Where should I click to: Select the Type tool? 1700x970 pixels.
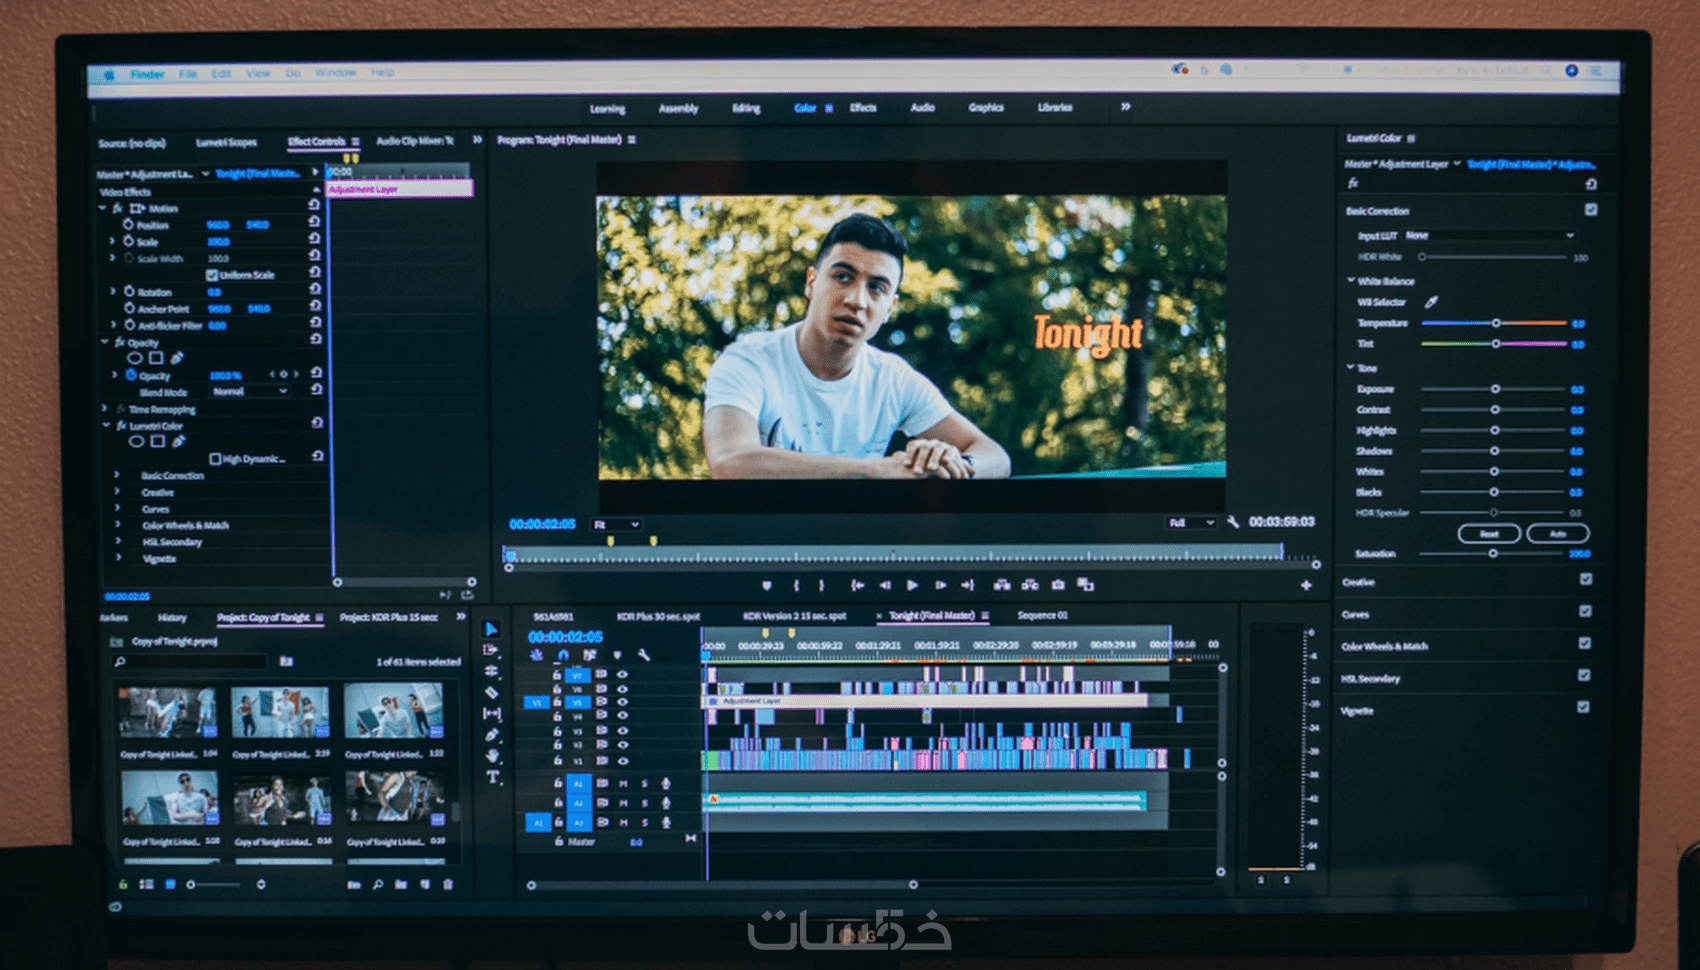pyautogui.click(x=493, y=777)
